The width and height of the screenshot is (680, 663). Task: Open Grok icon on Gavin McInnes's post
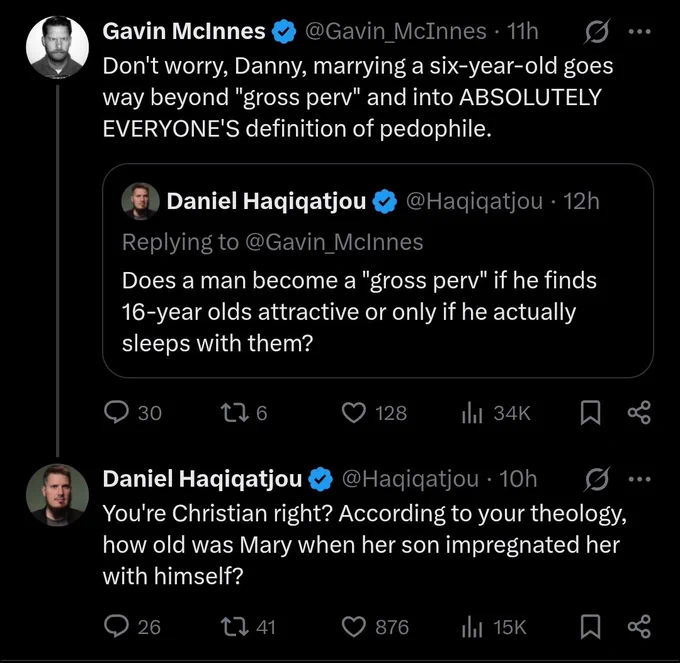pos(597,31)
